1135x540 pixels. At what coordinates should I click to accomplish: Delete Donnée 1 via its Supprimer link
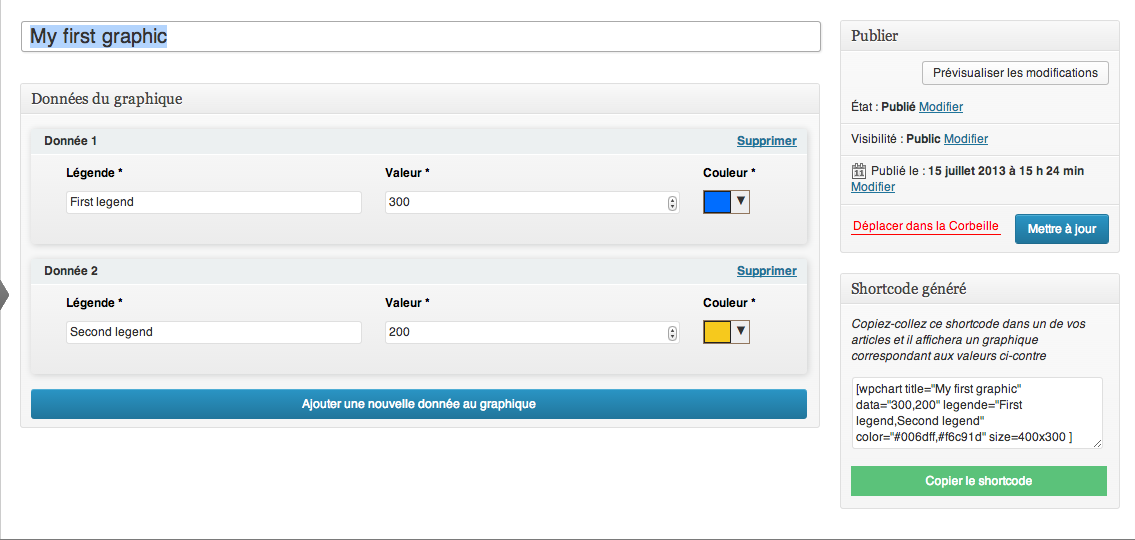[x=767, y=141]
